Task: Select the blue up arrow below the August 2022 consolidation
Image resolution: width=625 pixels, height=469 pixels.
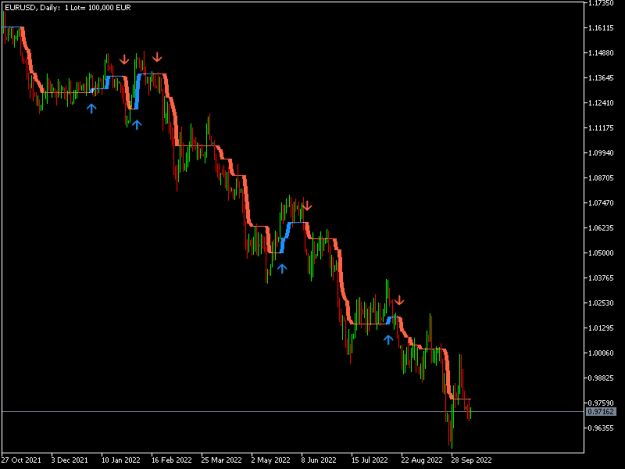Action: pos(388,339)
